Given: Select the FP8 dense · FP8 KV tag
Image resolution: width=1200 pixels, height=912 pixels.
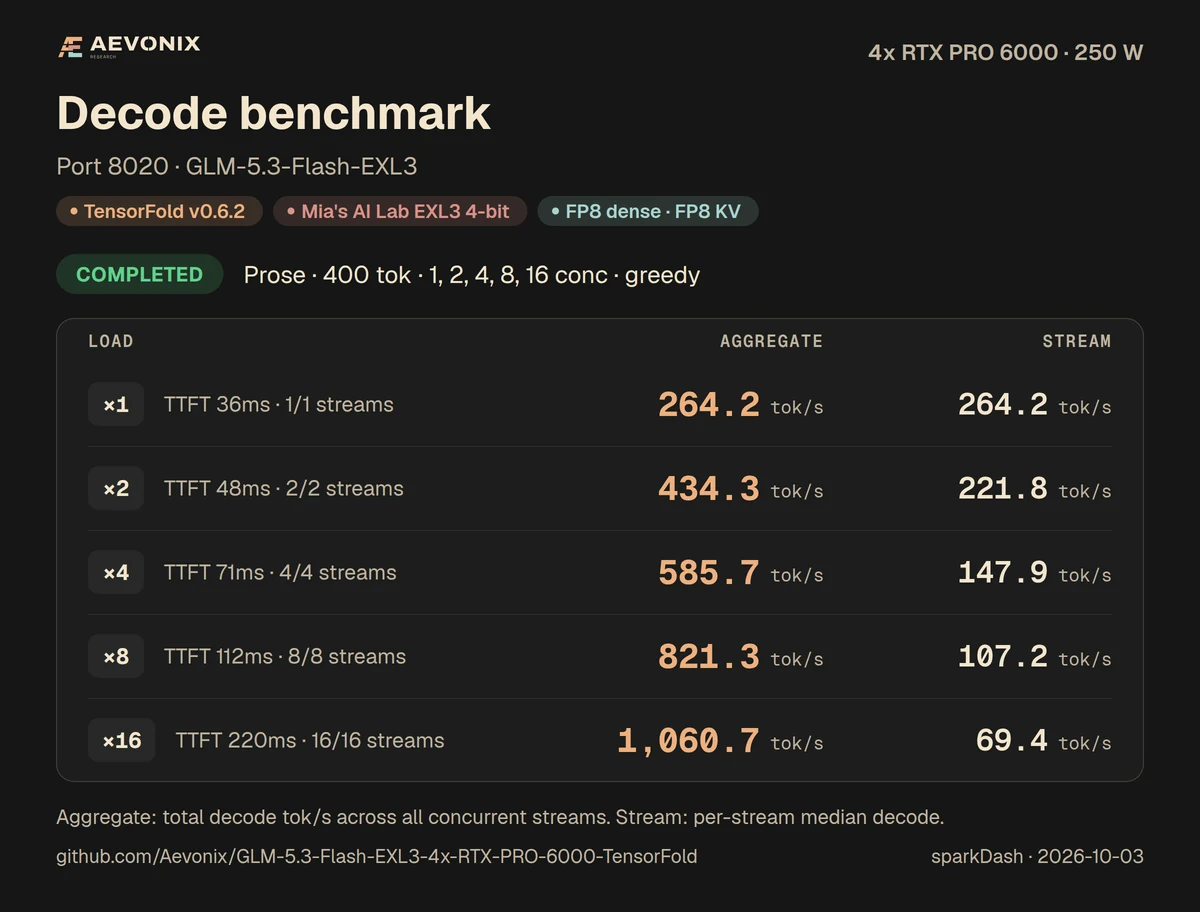Looking at the screenshot, I should click(x=648, y=211).
